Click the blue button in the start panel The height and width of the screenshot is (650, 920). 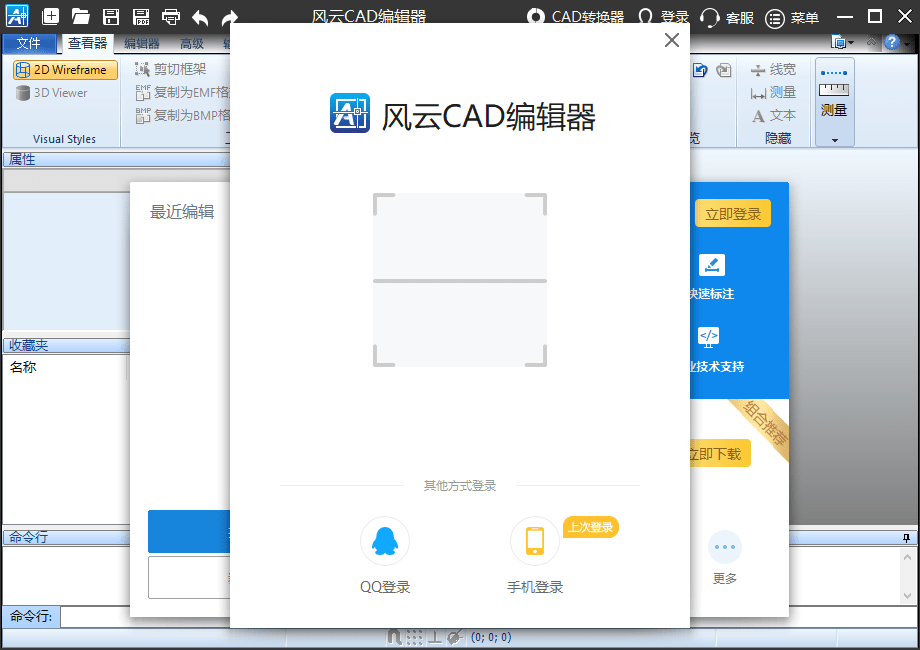click(189, 531)
